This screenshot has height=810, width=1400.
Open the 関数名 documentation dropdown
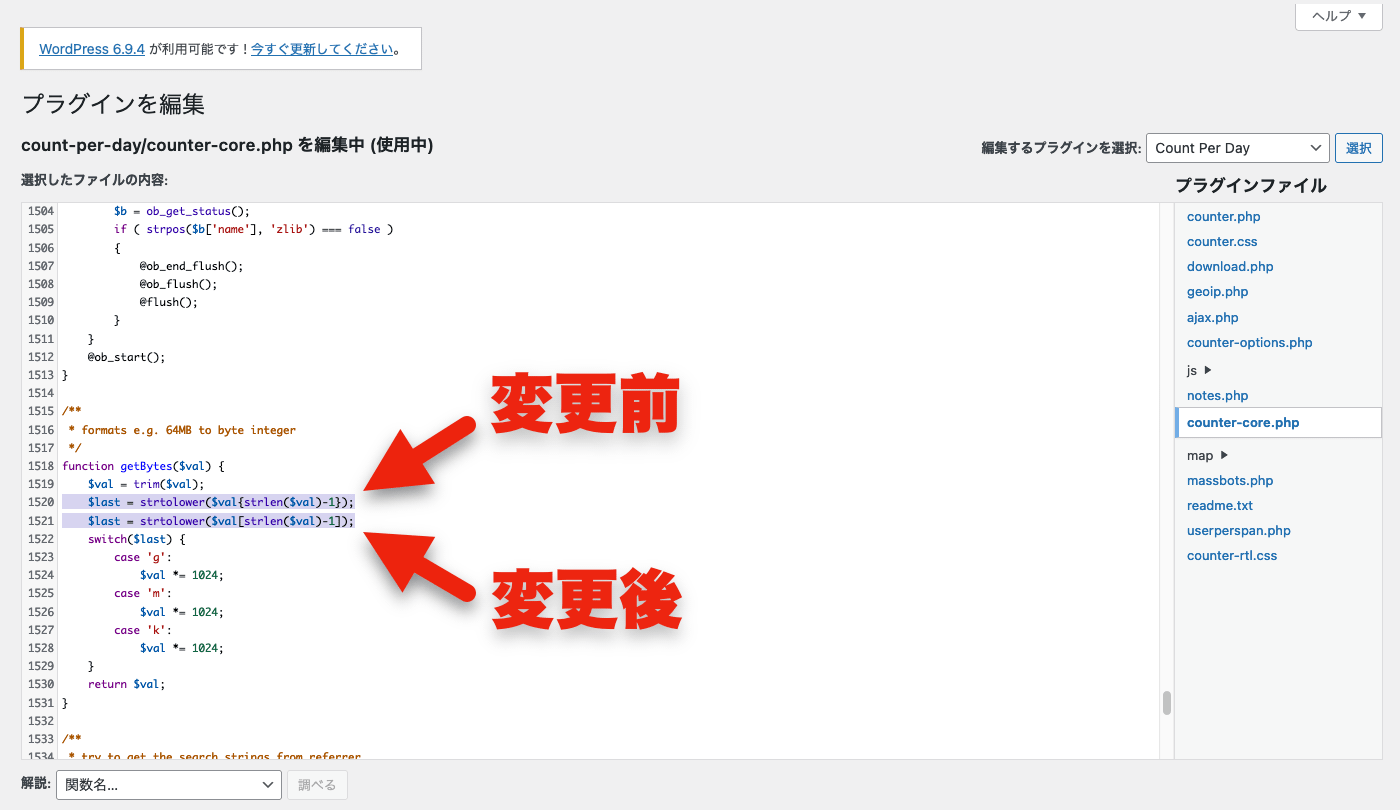pos(168,785)
